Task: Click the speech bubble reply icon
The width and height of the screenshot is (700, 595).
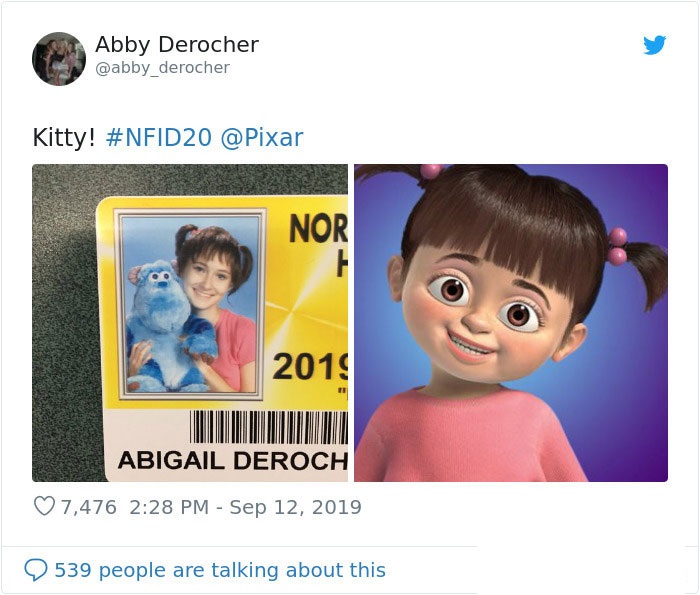Action: point(36,570)
